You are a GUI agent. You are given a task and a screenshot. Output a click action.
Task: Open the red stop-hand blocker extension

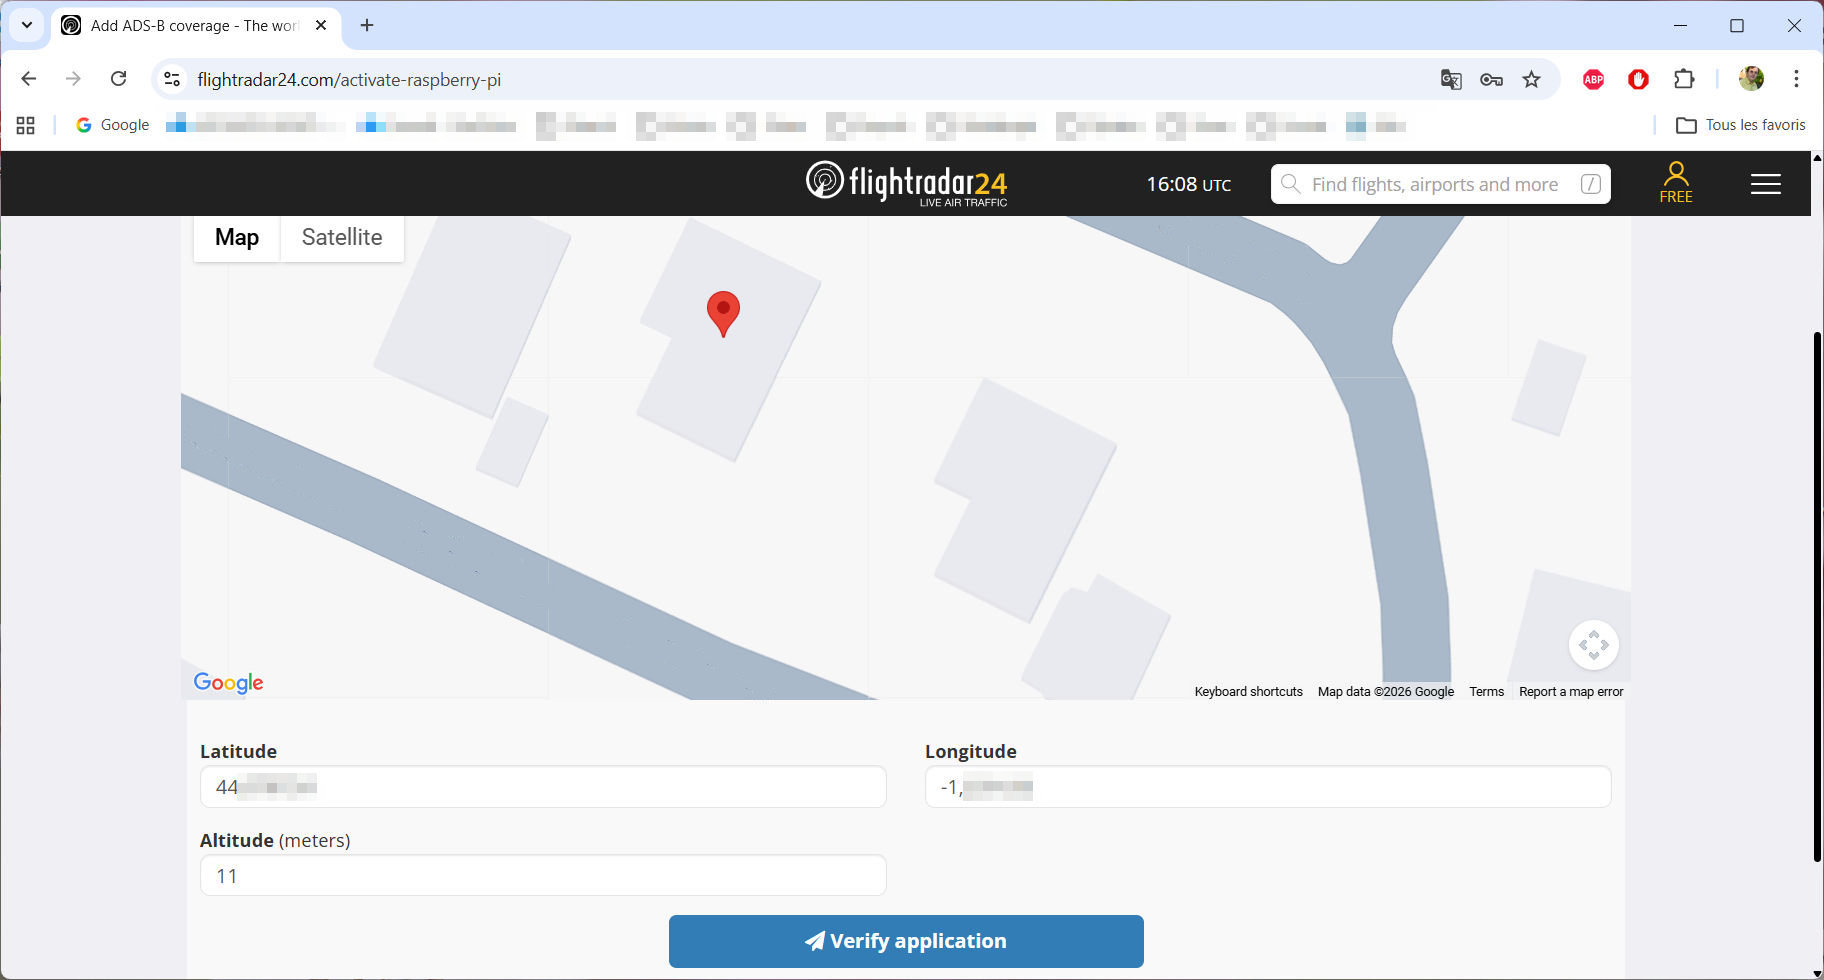pyautogui.click(x=1638, y=79)
